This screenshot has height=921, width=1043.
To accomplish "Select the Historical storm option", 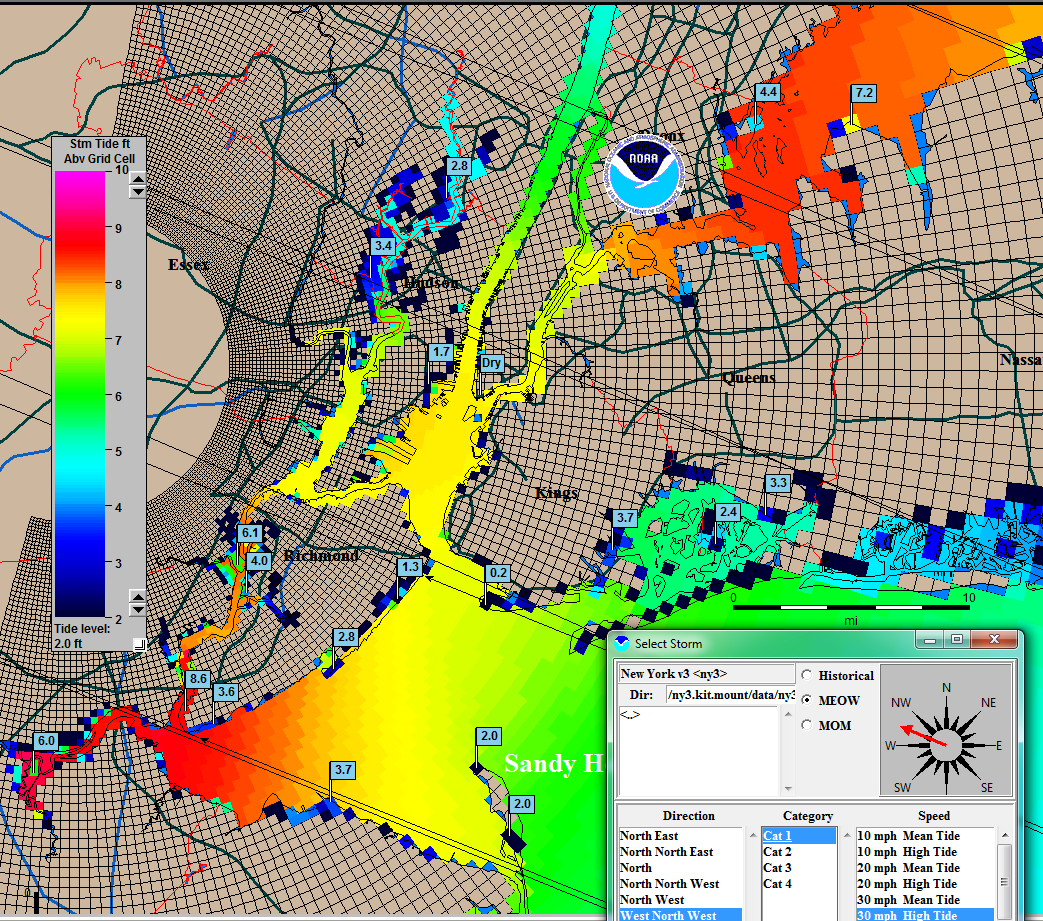I will [x=807, y=675].
